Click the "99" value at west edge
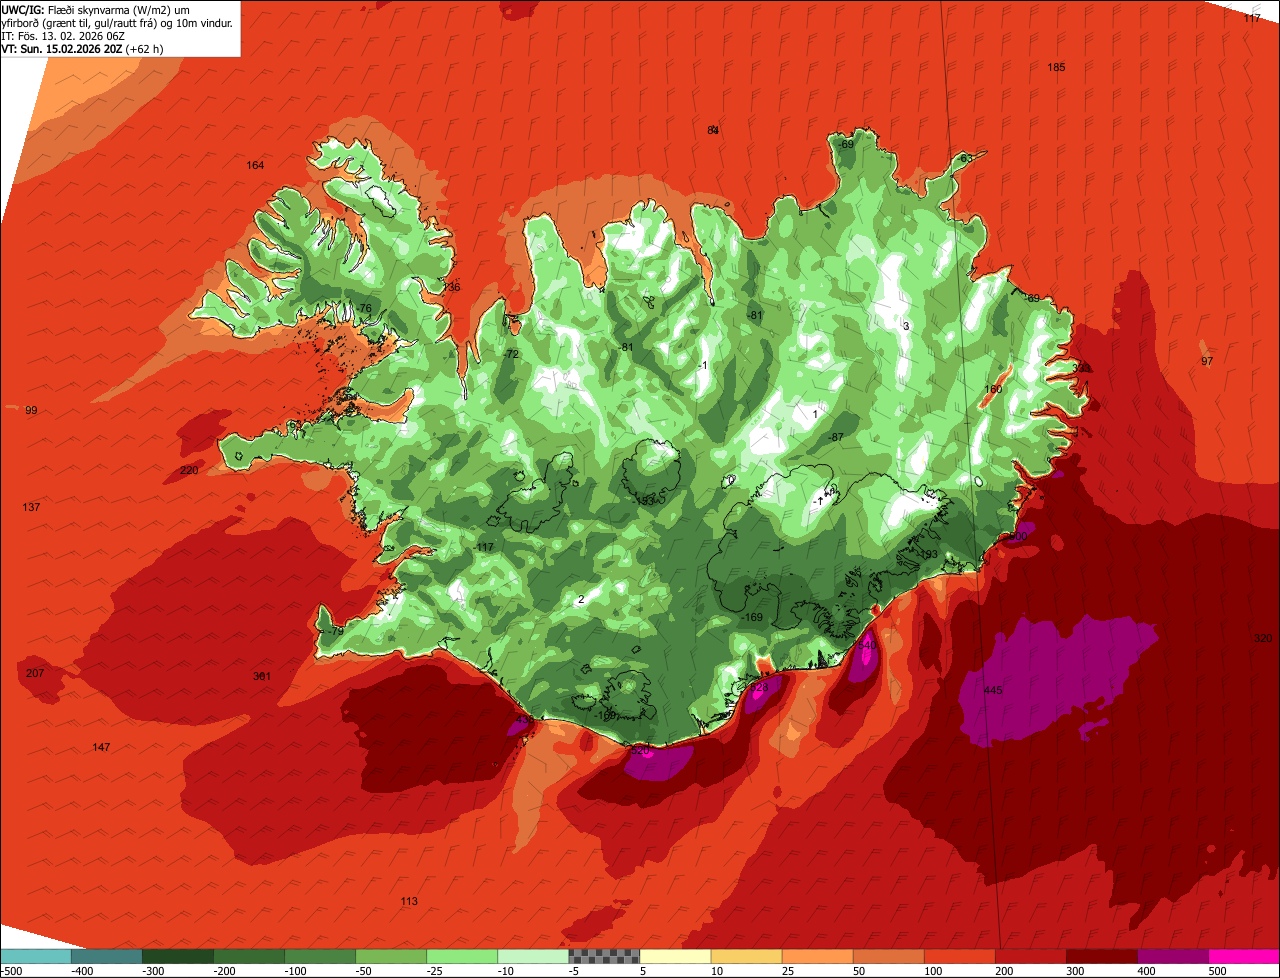This screenshot has height=978, width=1280. (x=31, y=411)
